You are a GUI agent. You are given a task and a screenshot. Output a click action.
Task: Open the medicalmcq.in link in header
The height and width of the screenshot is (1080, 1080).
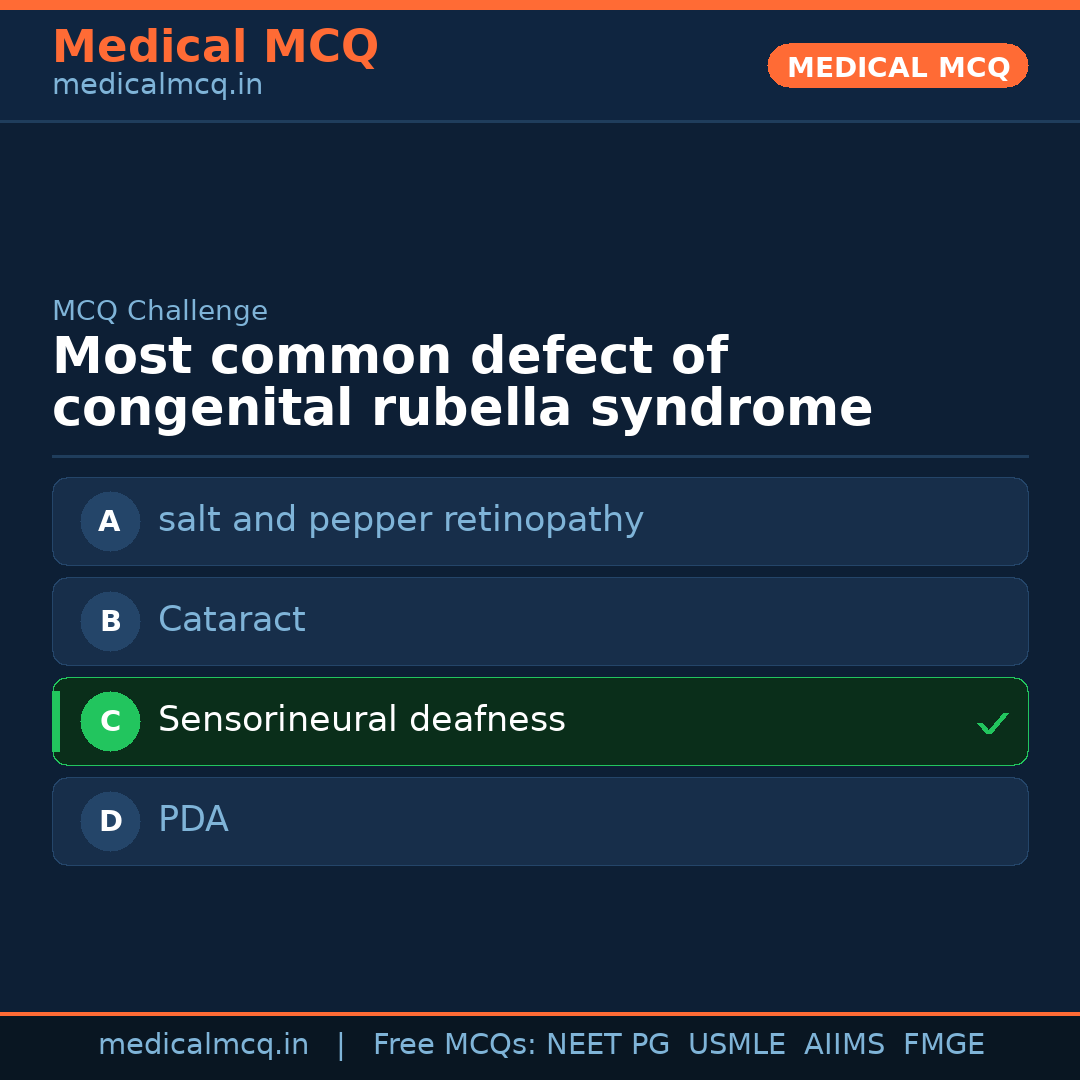(157, 85)
